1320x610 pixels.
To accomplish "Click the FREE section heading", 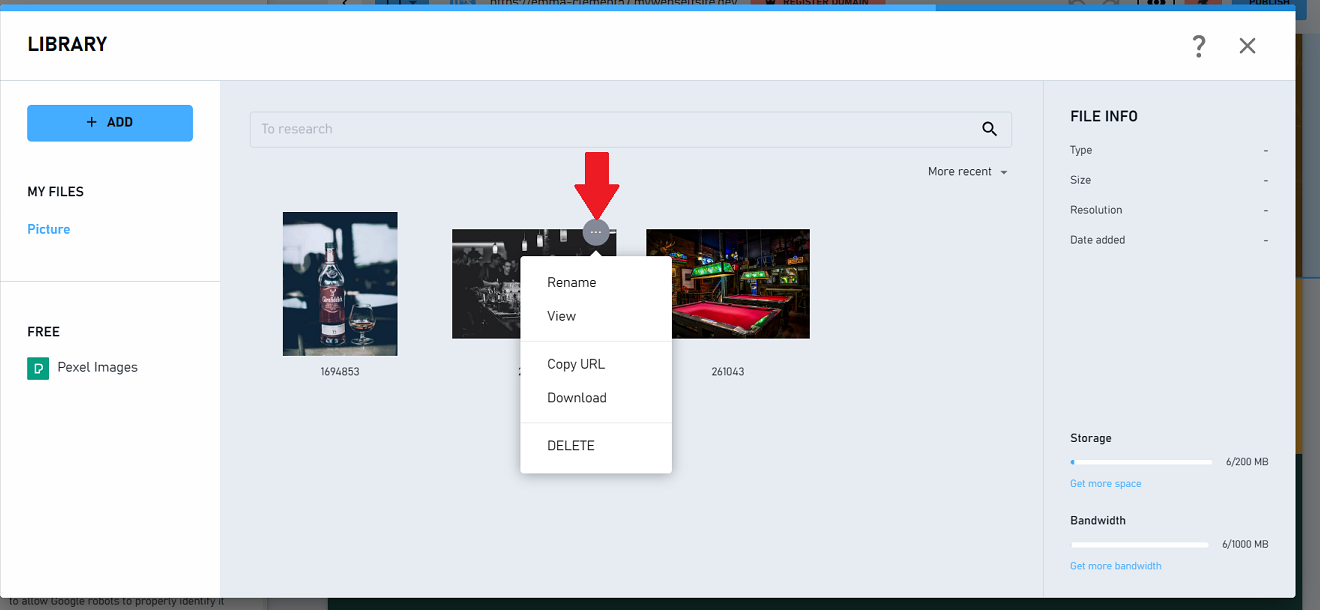I will [x=44, y=332].
